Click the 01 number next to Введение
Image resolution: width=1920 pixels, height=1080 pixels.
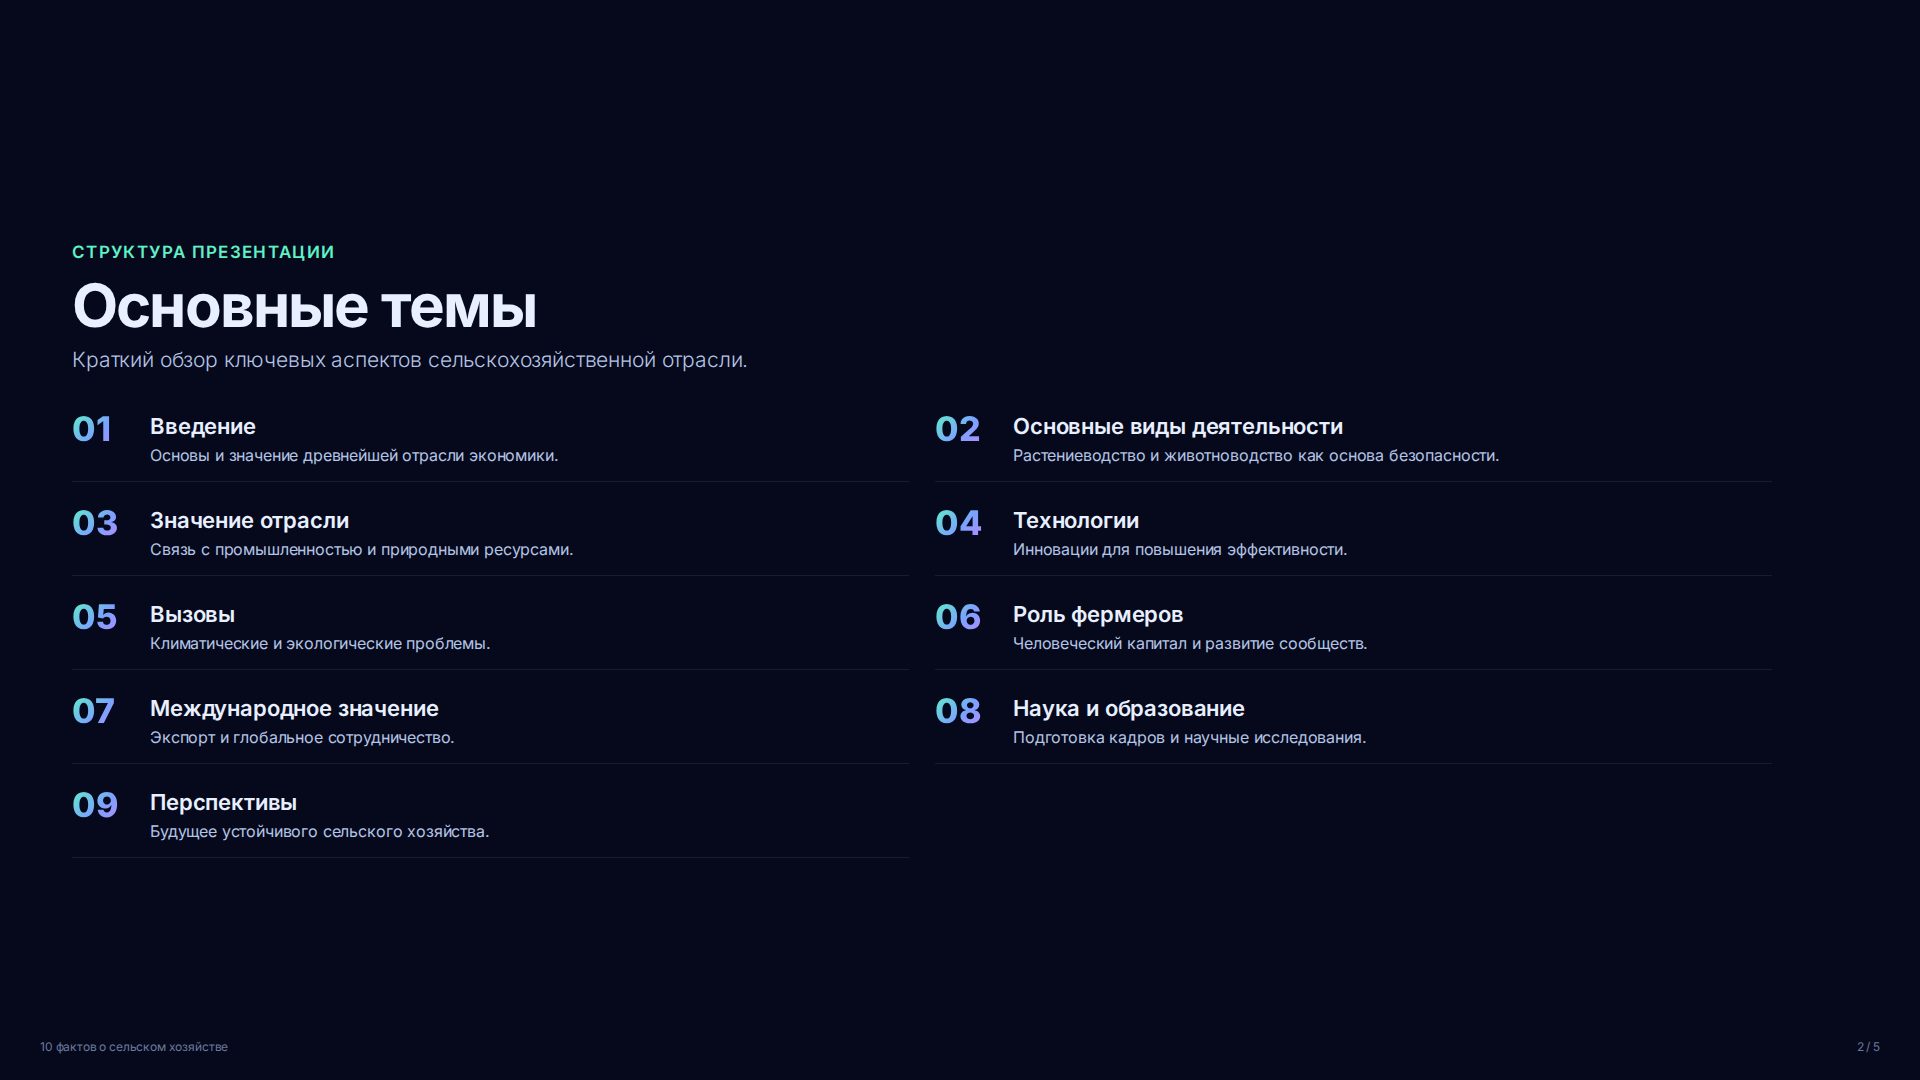92,429
